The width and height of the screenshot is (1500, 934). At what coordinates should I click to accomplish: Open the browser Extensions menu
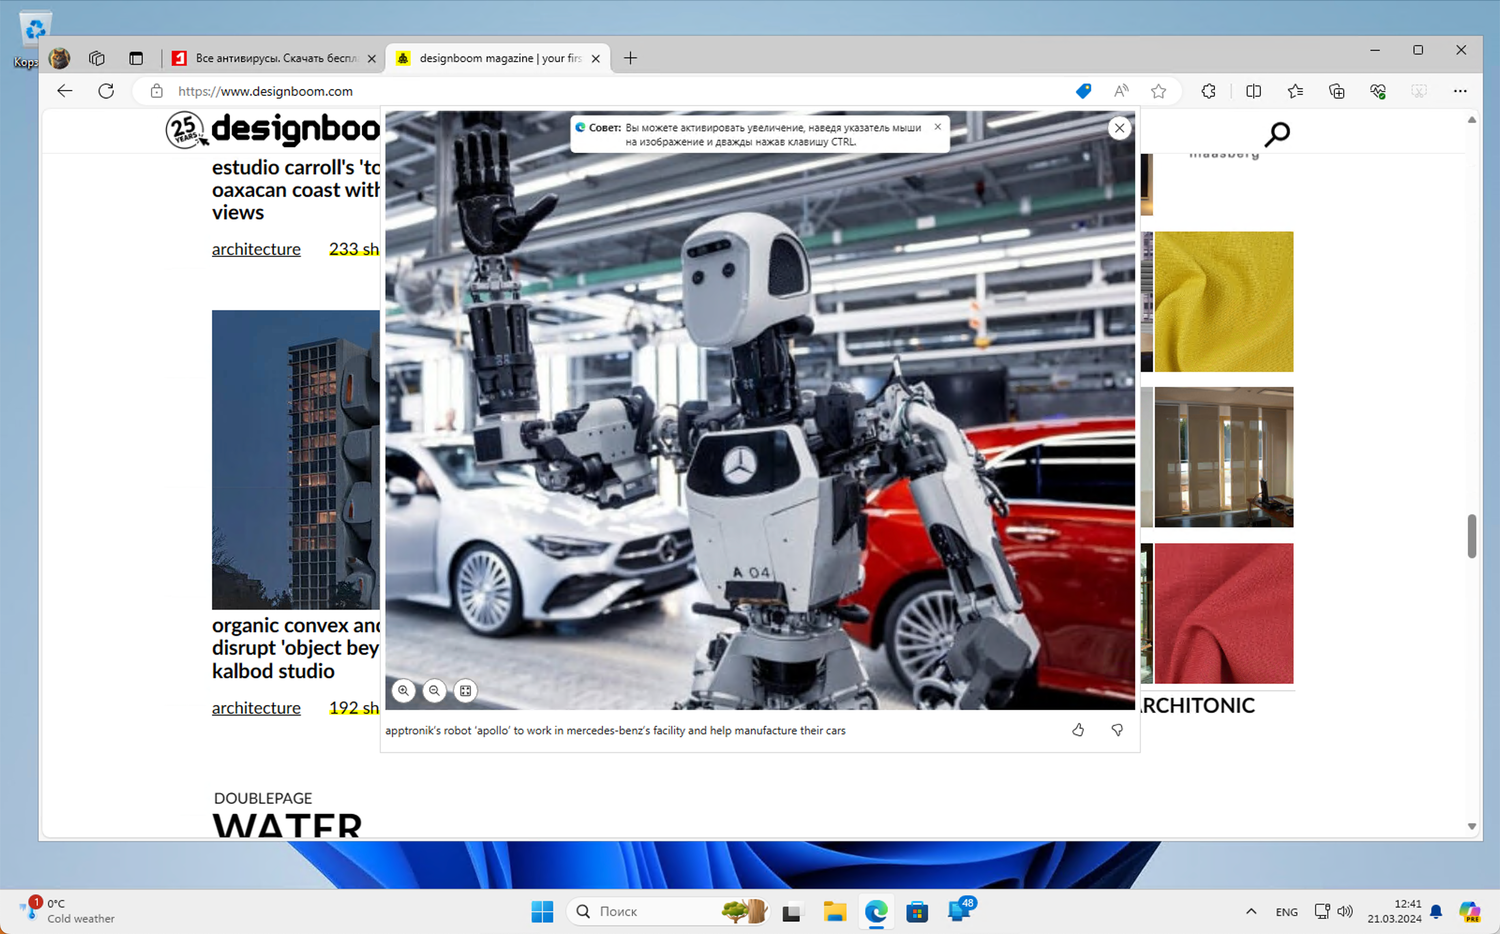coord(1208,91)
